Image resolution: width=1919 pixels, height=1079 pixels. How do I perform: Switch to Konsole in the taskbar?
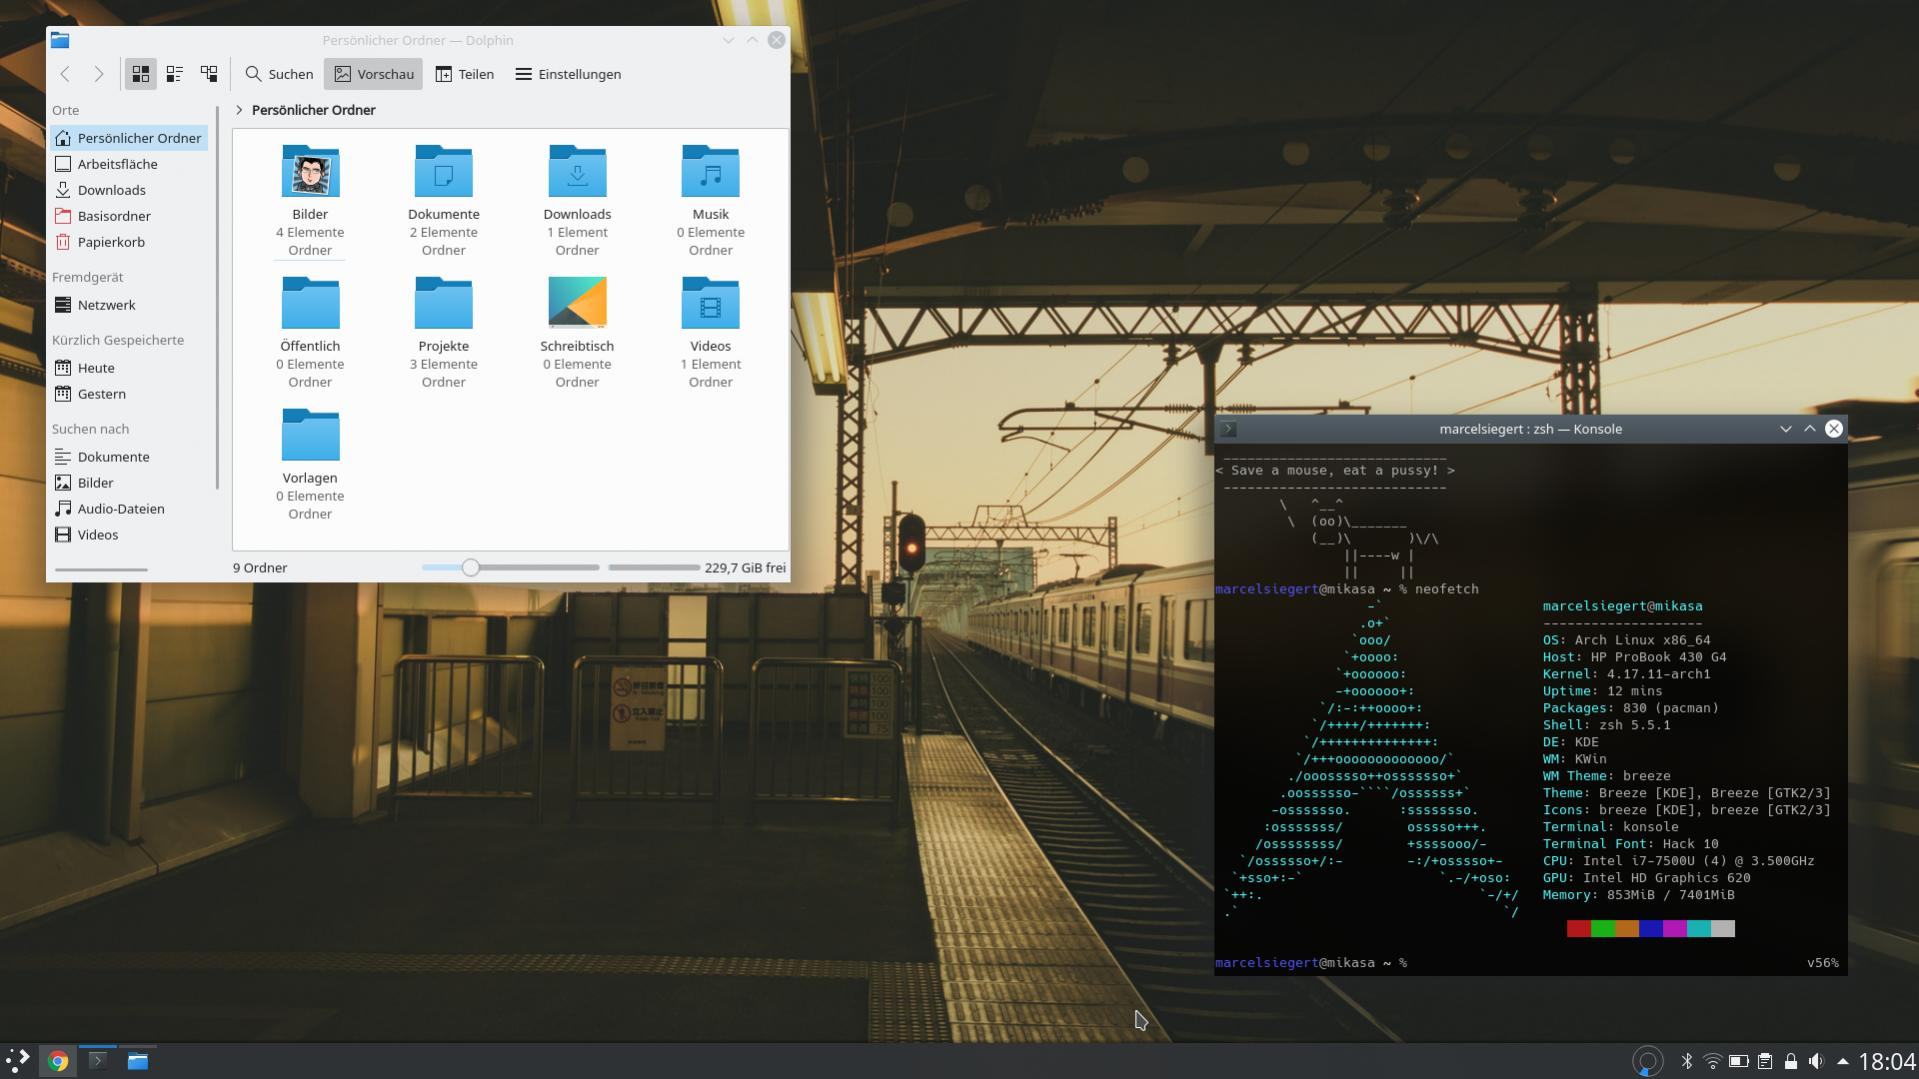(98, 1061)
